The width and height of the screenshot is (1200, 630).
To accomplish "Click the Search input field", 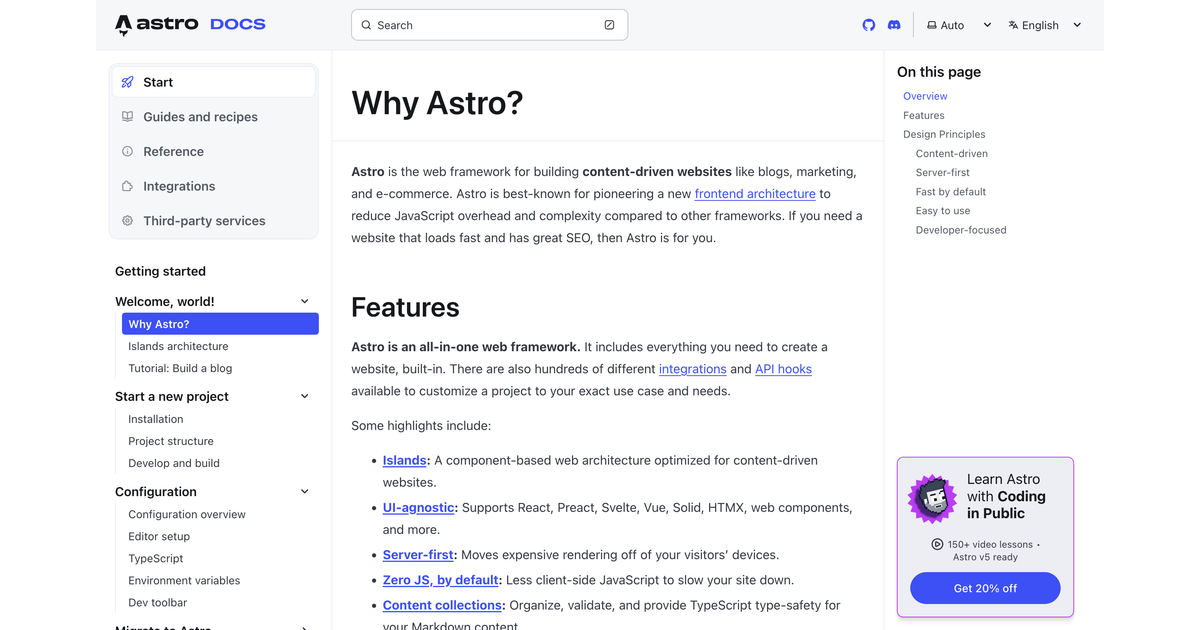I will 490,25.
